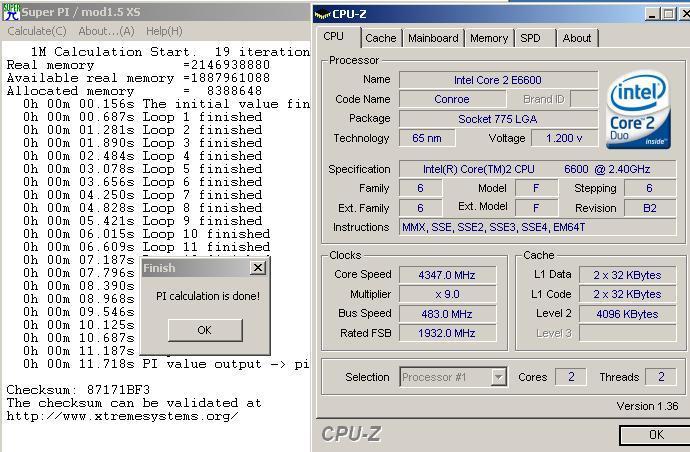Click the empty Level 3 cache field

(x=627, y=333)
